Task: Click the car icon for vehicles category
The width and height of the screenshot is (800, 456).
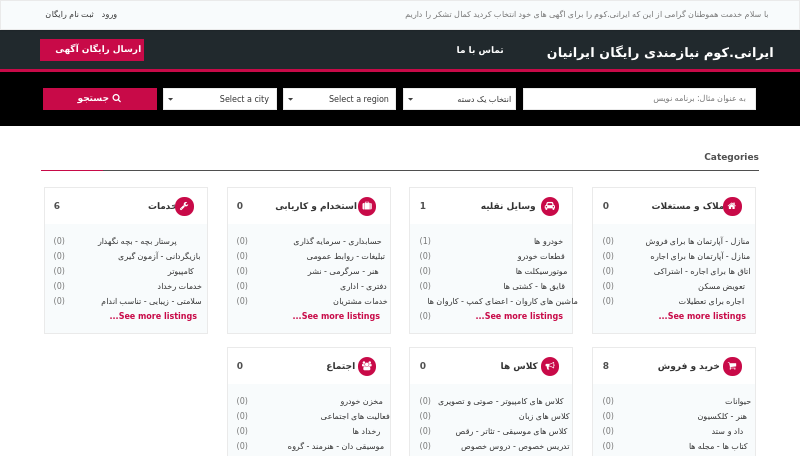Action: tap(549, 206)
